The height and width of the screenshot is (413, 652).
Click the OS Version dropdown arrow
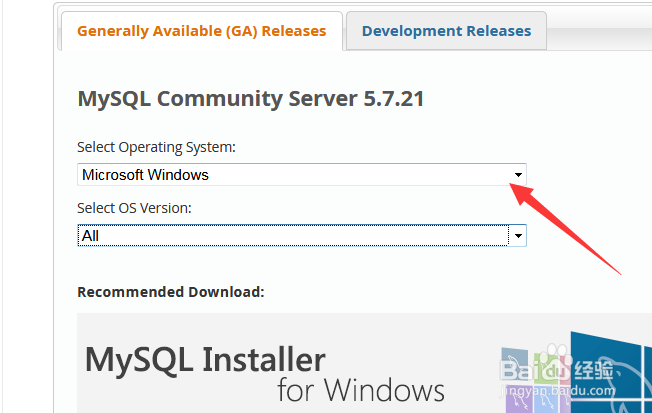pyautogui.click(x=518, y=236)
